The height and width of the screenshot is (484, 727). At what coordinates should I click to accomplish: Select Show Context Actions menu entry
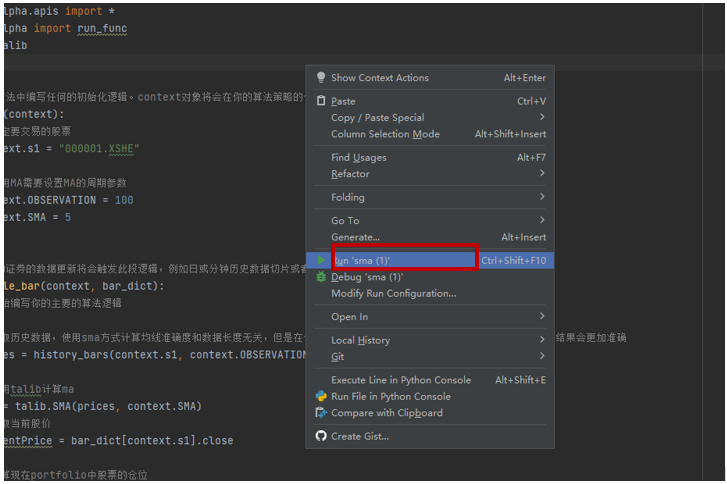point(430,77)
